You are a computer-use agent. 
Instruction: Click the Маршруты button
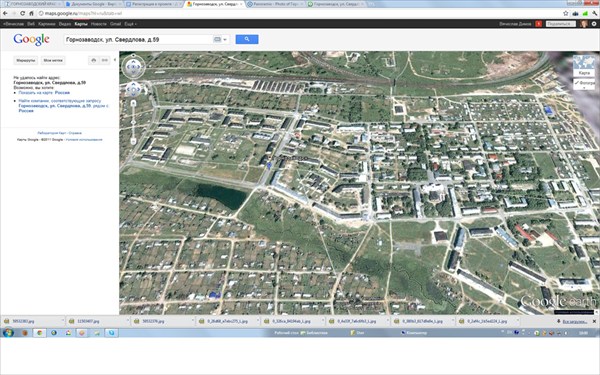pos(26,60)
